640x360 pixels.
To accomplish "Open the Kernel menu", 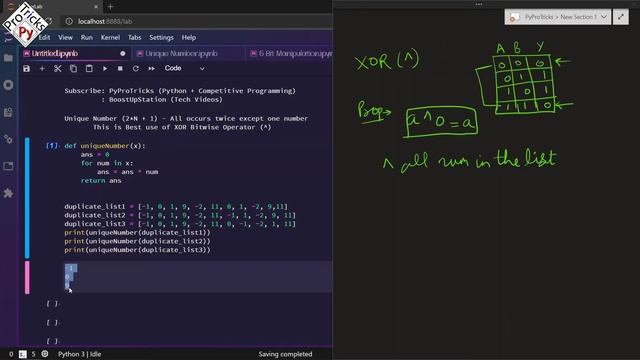I will 110,38.
